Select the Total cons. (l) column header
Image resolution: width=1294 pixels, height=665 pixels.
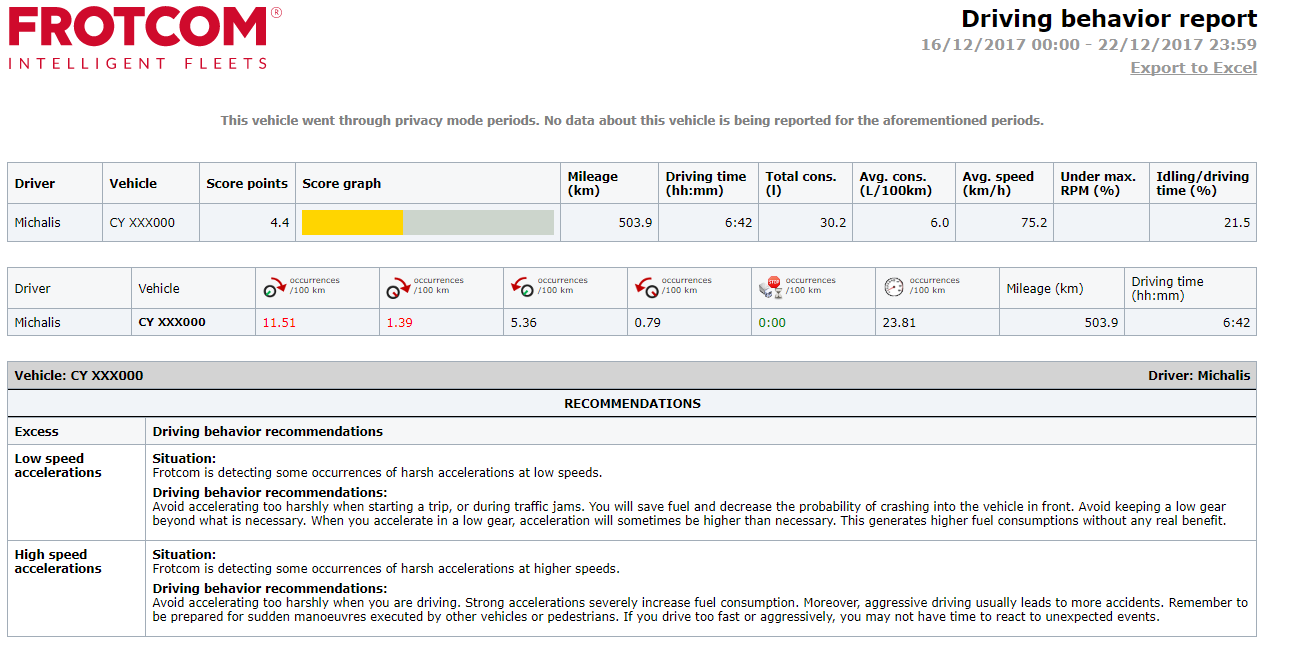click(x=800, y=183)
